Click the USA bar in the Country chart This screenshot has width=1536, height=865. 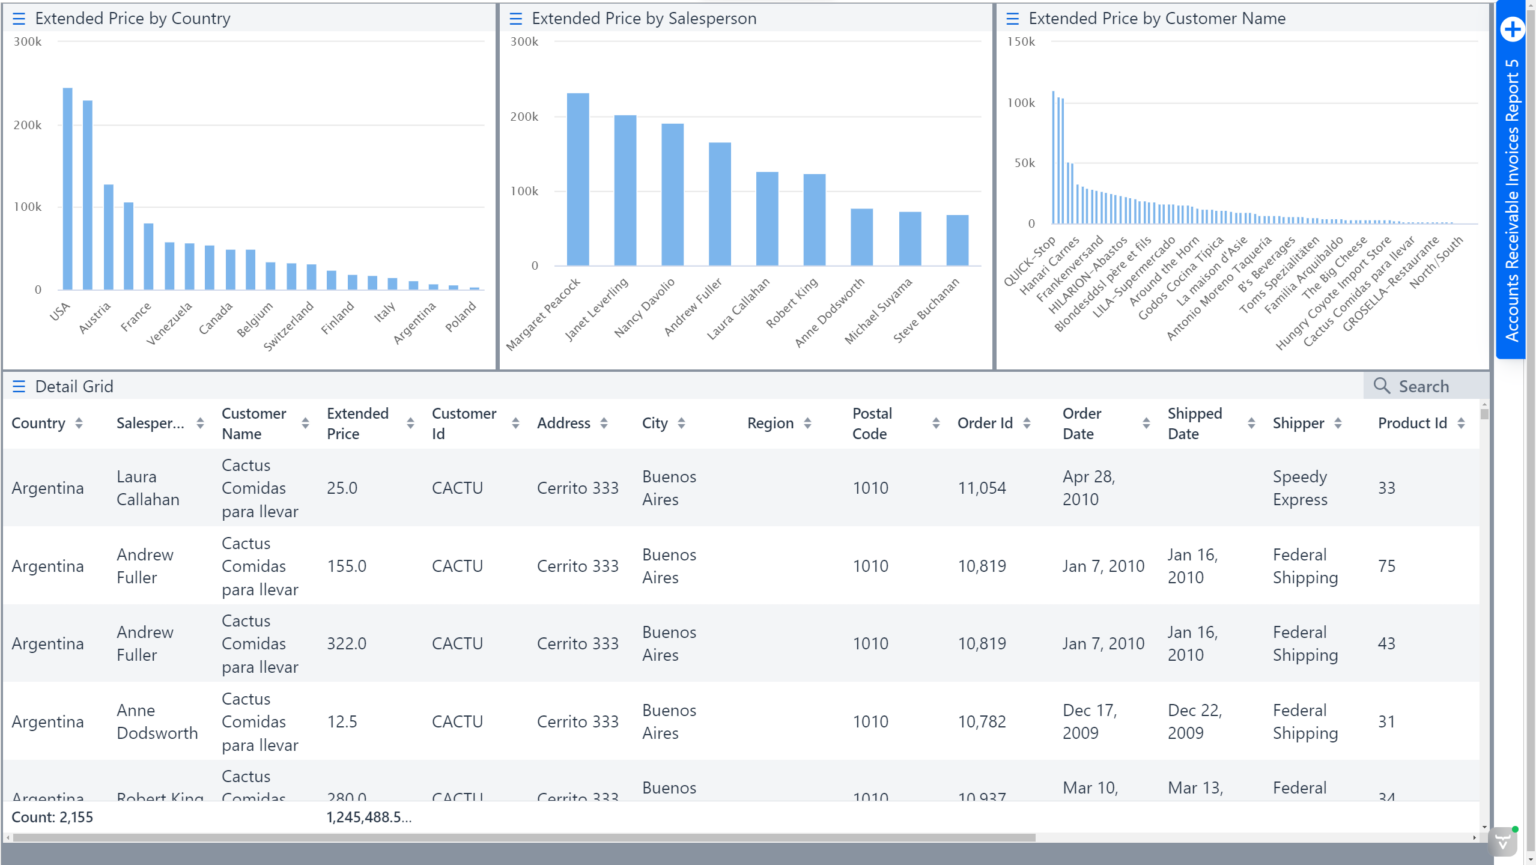[x=68, y=189]
